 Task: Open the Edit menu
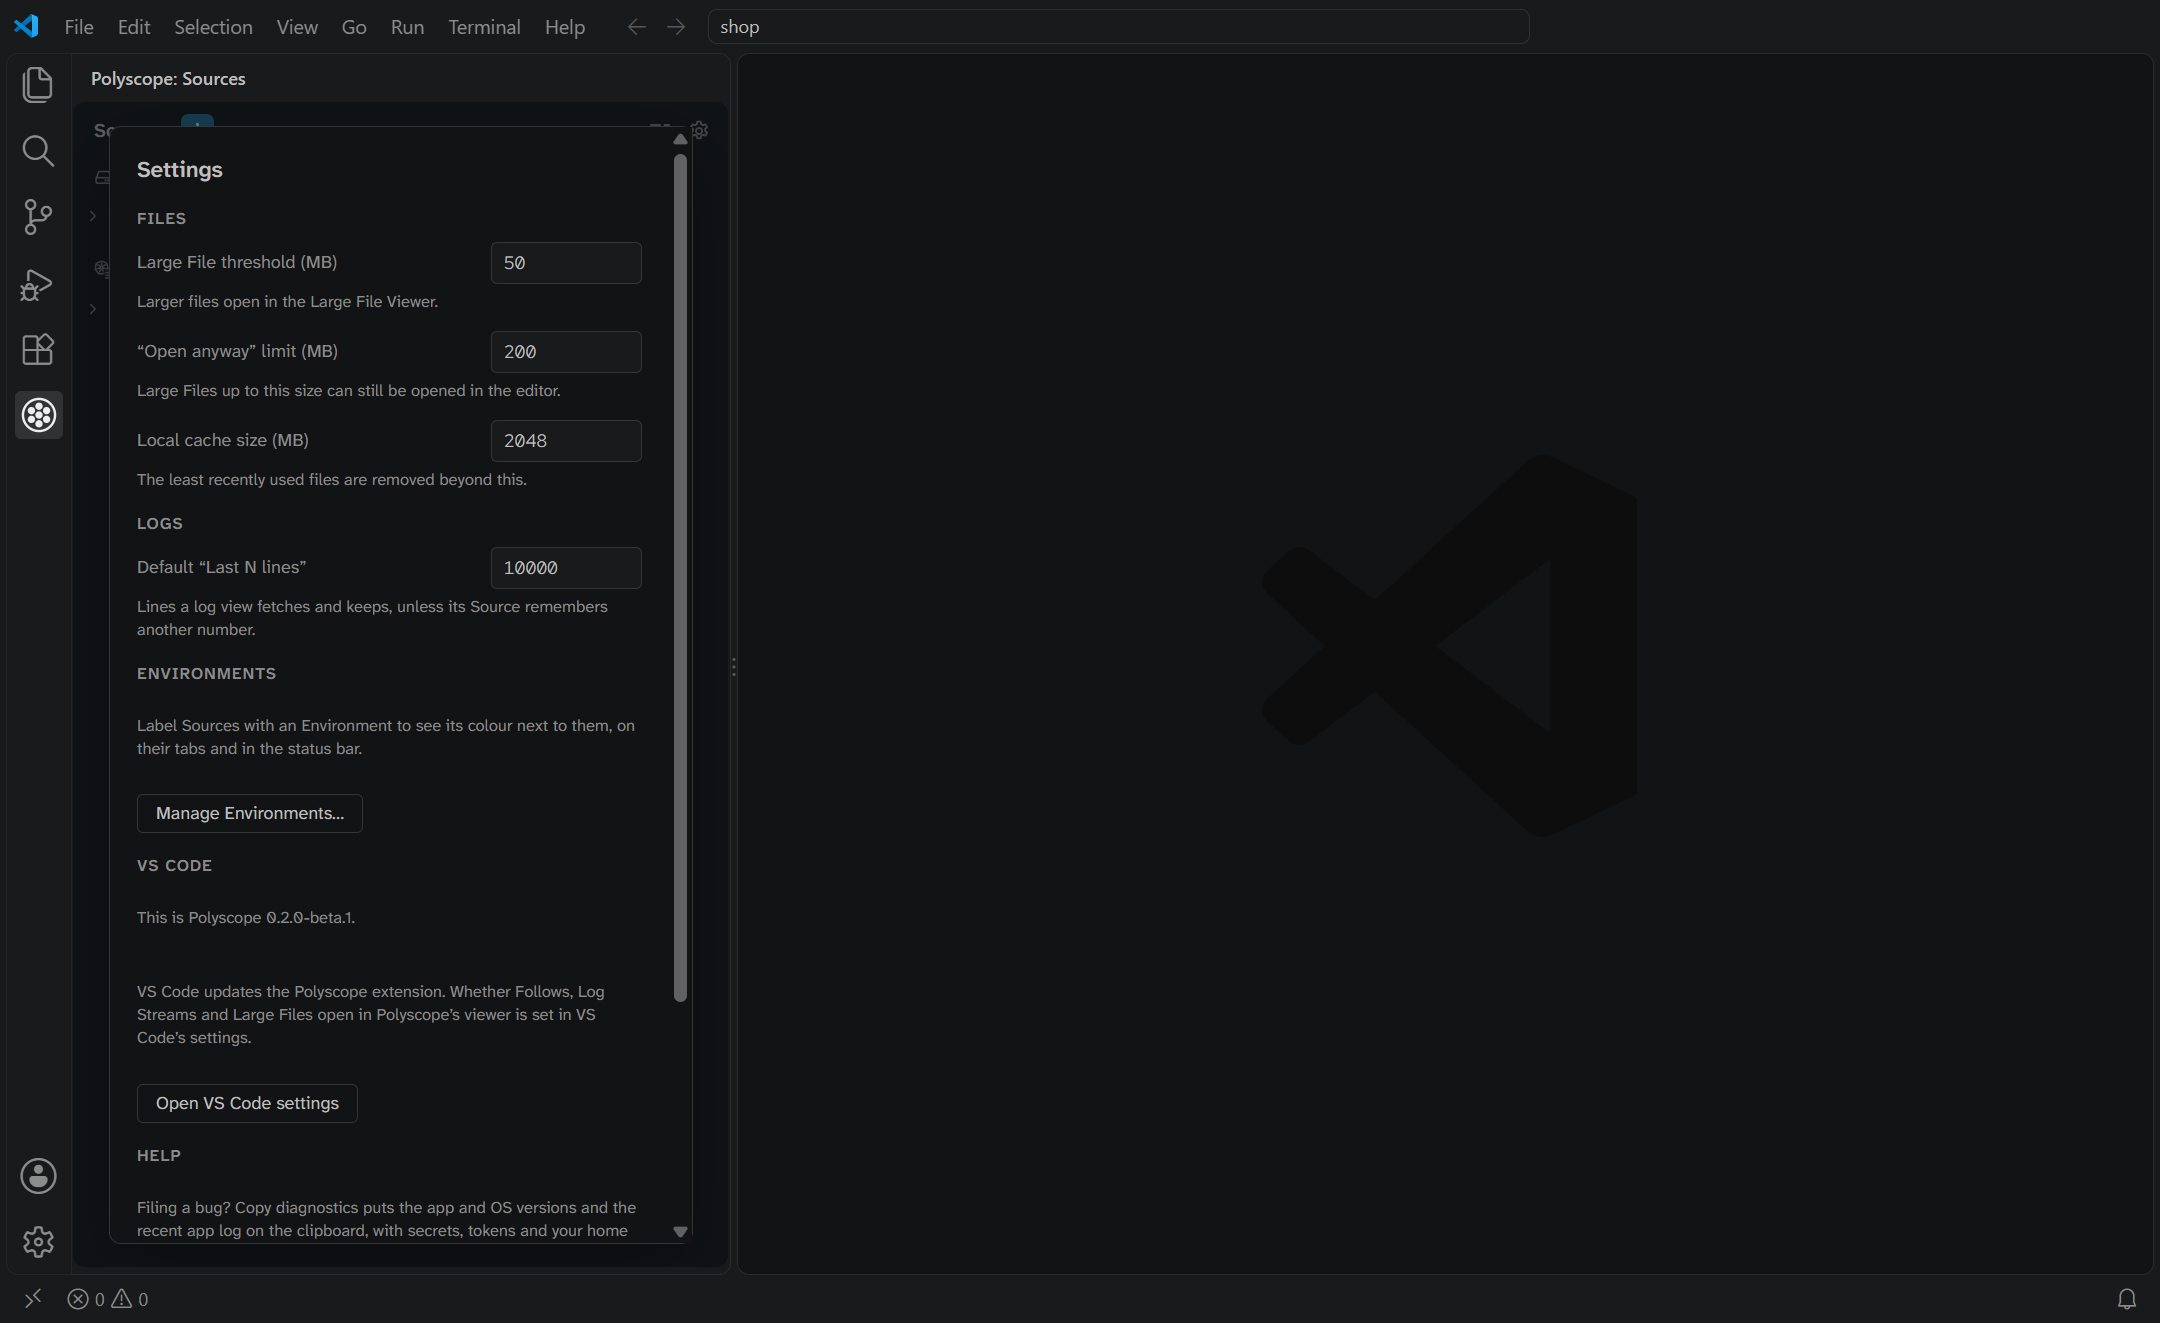pos(134,27)
